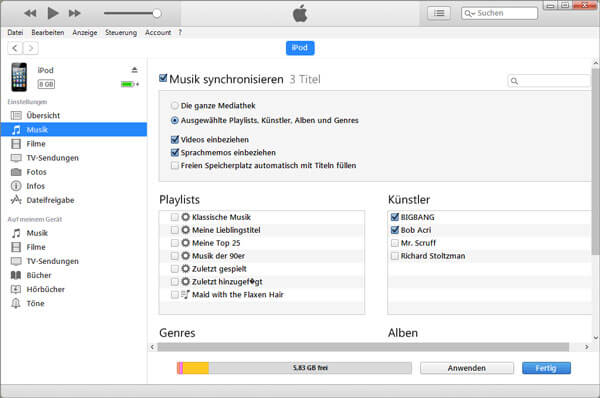Open the Datei menu

tap(15, 33)
